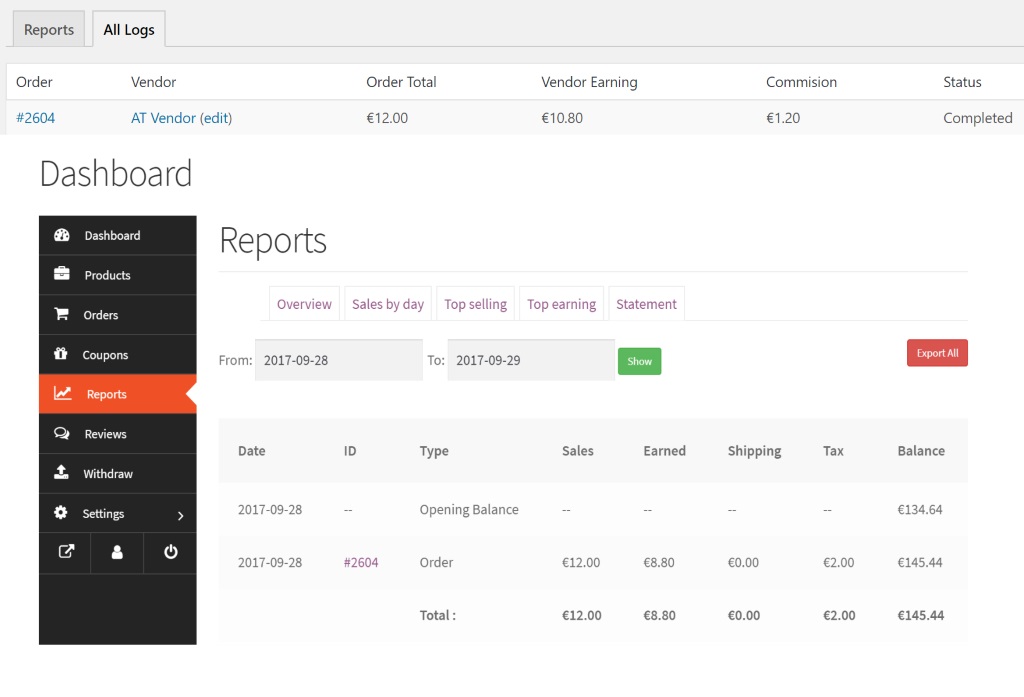Click the Dashboard gauge icon in the sidebar
Viewport: 1024px width, 697px height.
pyautogui.click(x=61, y=235)
